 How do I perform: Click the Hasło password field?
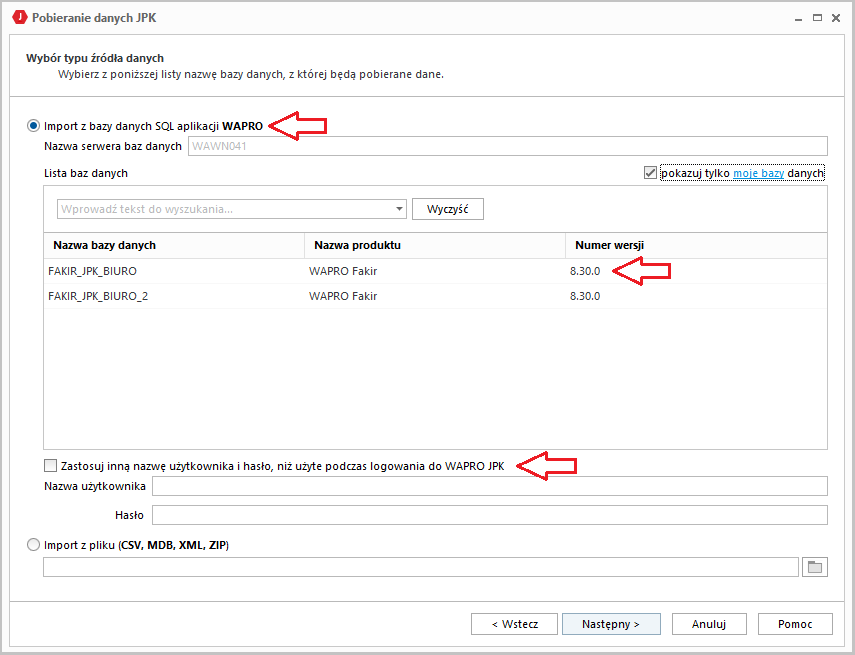pos(489,516)
